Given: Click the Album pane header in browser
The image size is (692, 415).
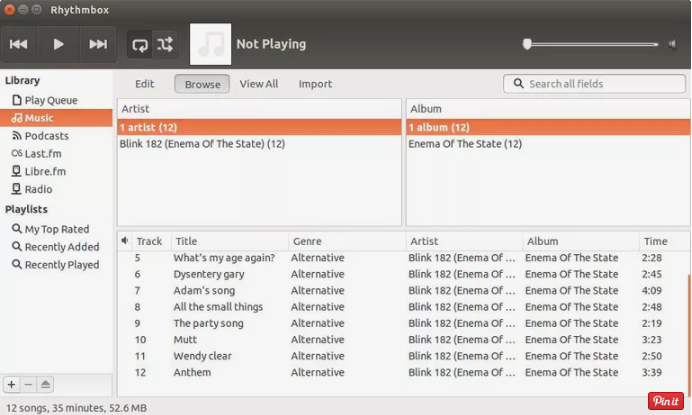Looking at the screenshot, I should click(548, 109).
